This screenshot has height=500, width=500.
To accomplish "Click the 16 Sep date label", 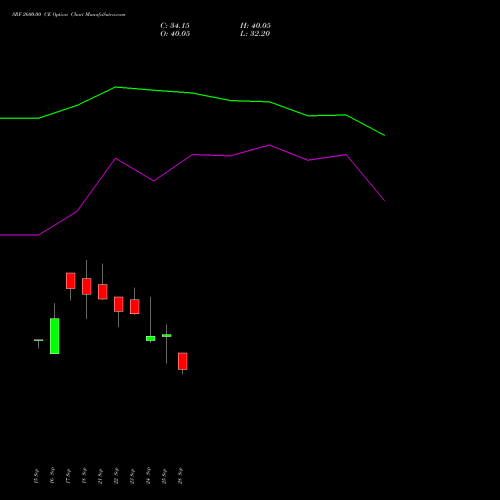I will click(52, 476).
